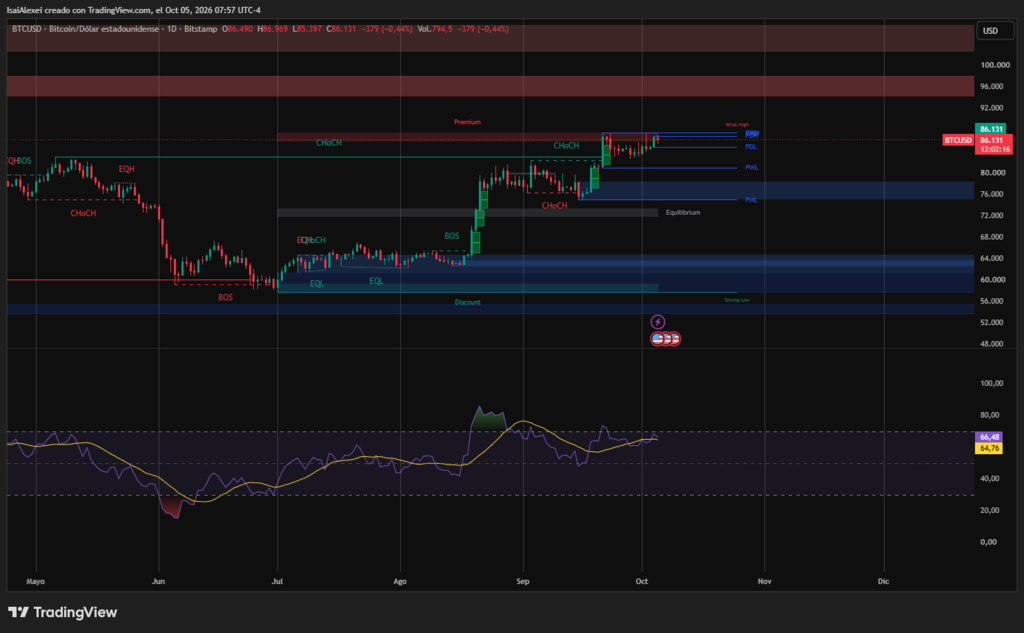Click the 'Sep' date on time axis
The image size is (1024, 633).
coord(522,581)
